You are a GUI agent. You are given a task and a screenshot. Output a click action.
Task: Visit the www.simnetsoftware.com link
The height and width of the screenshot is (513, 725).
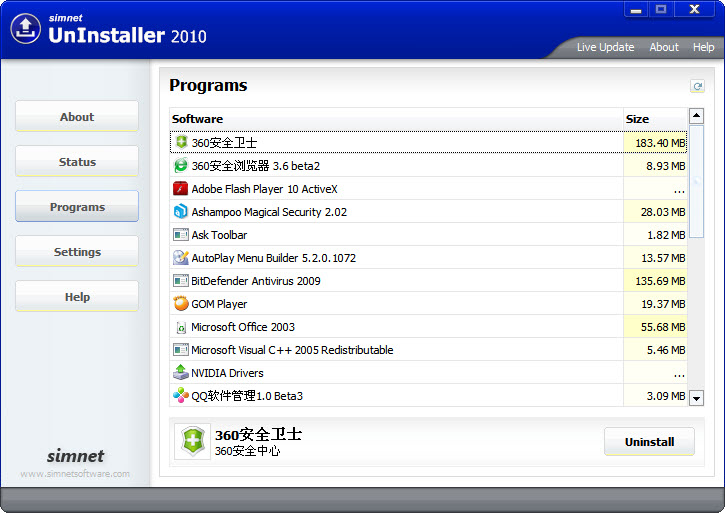coord(75,474)
